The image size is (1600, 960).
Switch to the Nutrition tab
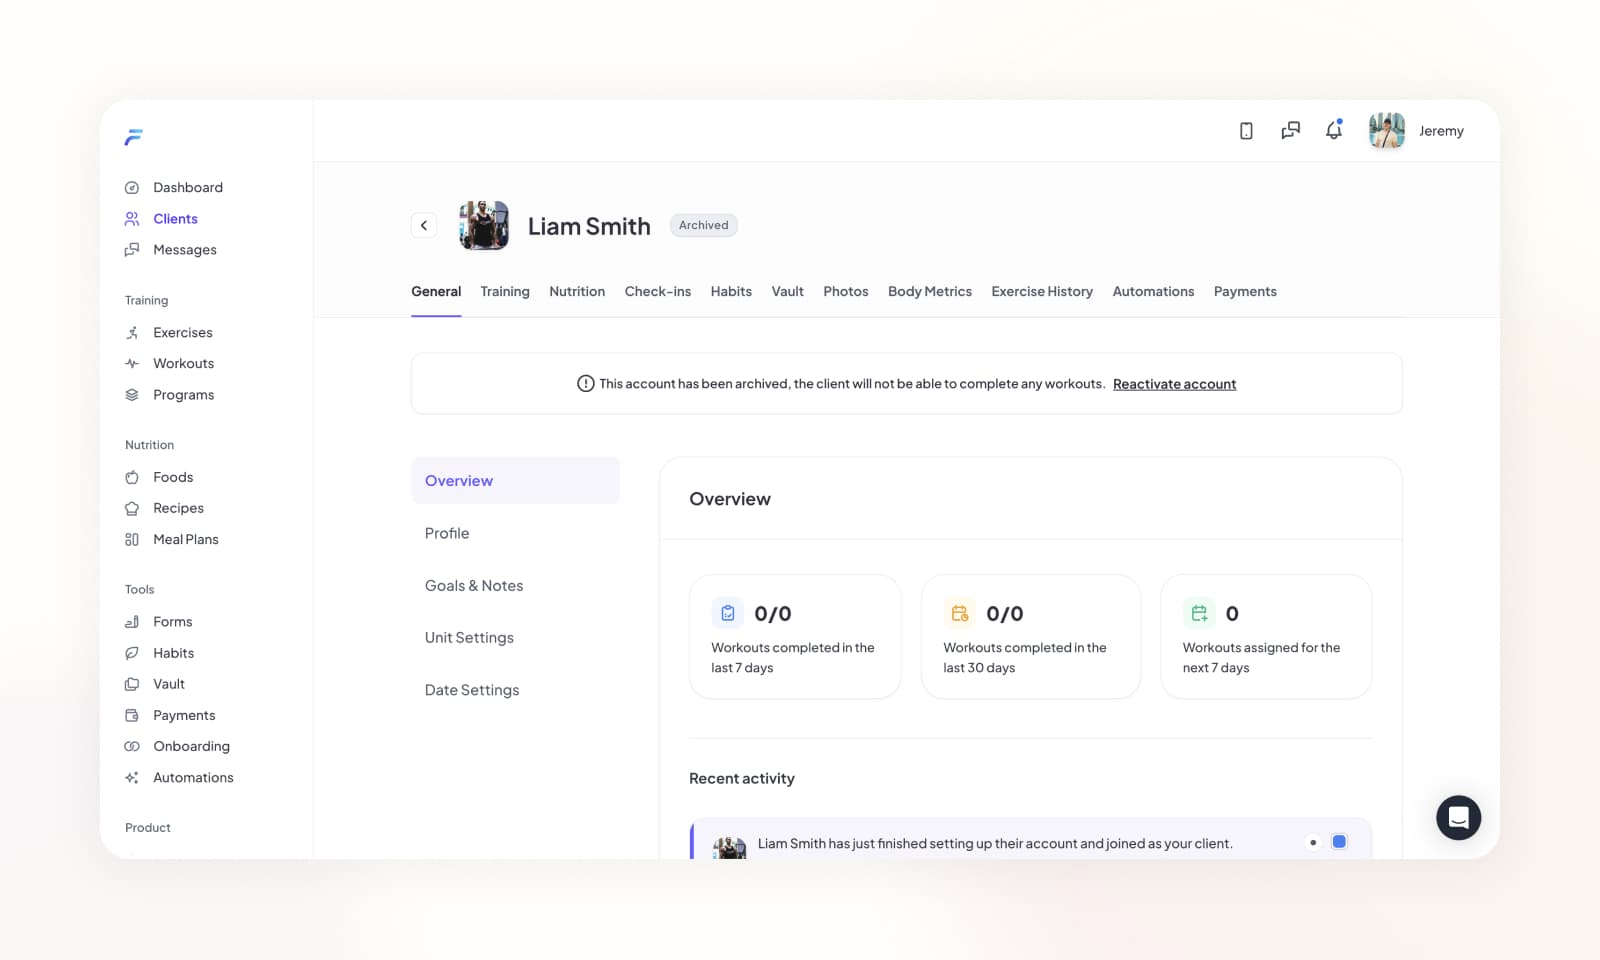(x=577, y=292)
